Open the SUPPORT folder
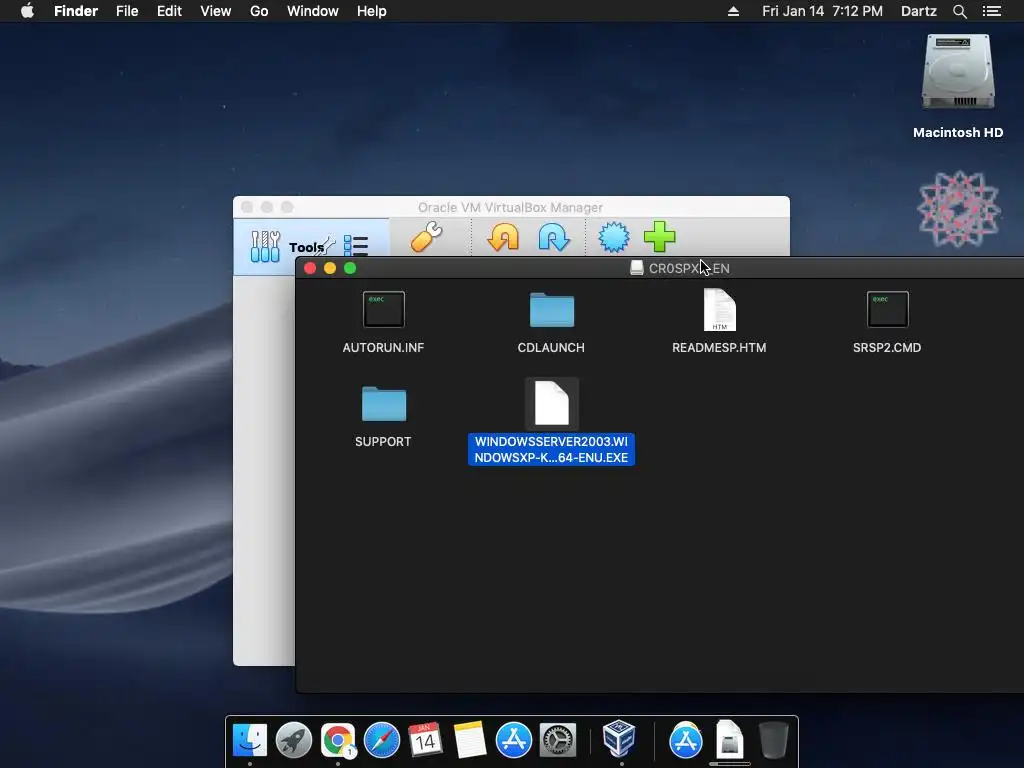 pyautogui.click(x=383, y=404)
